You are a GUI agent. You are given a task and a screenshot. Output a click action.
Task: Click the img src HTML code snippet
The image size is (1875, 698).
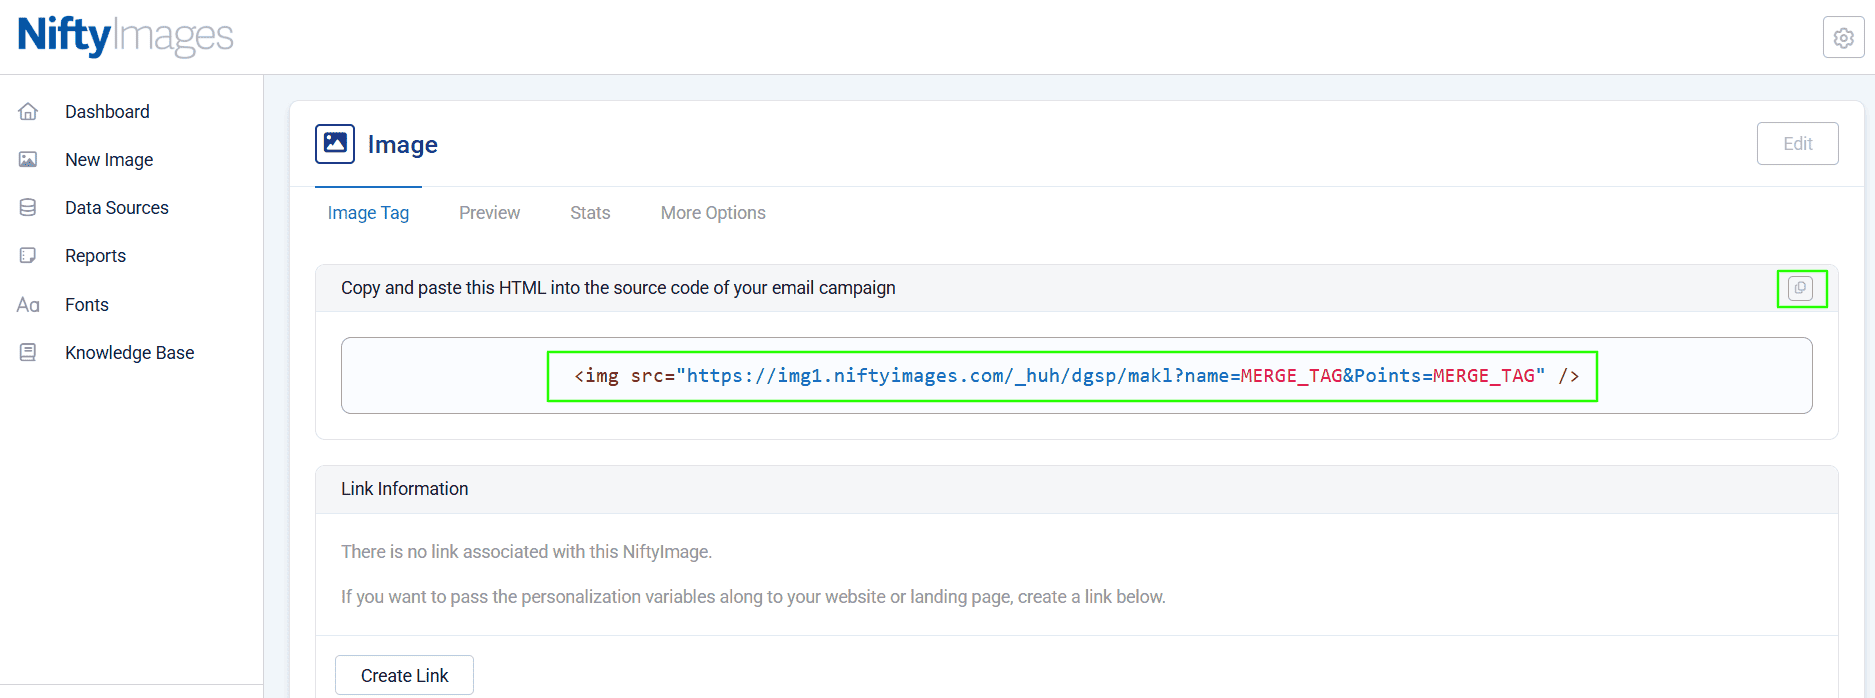tap(1076, 376)
